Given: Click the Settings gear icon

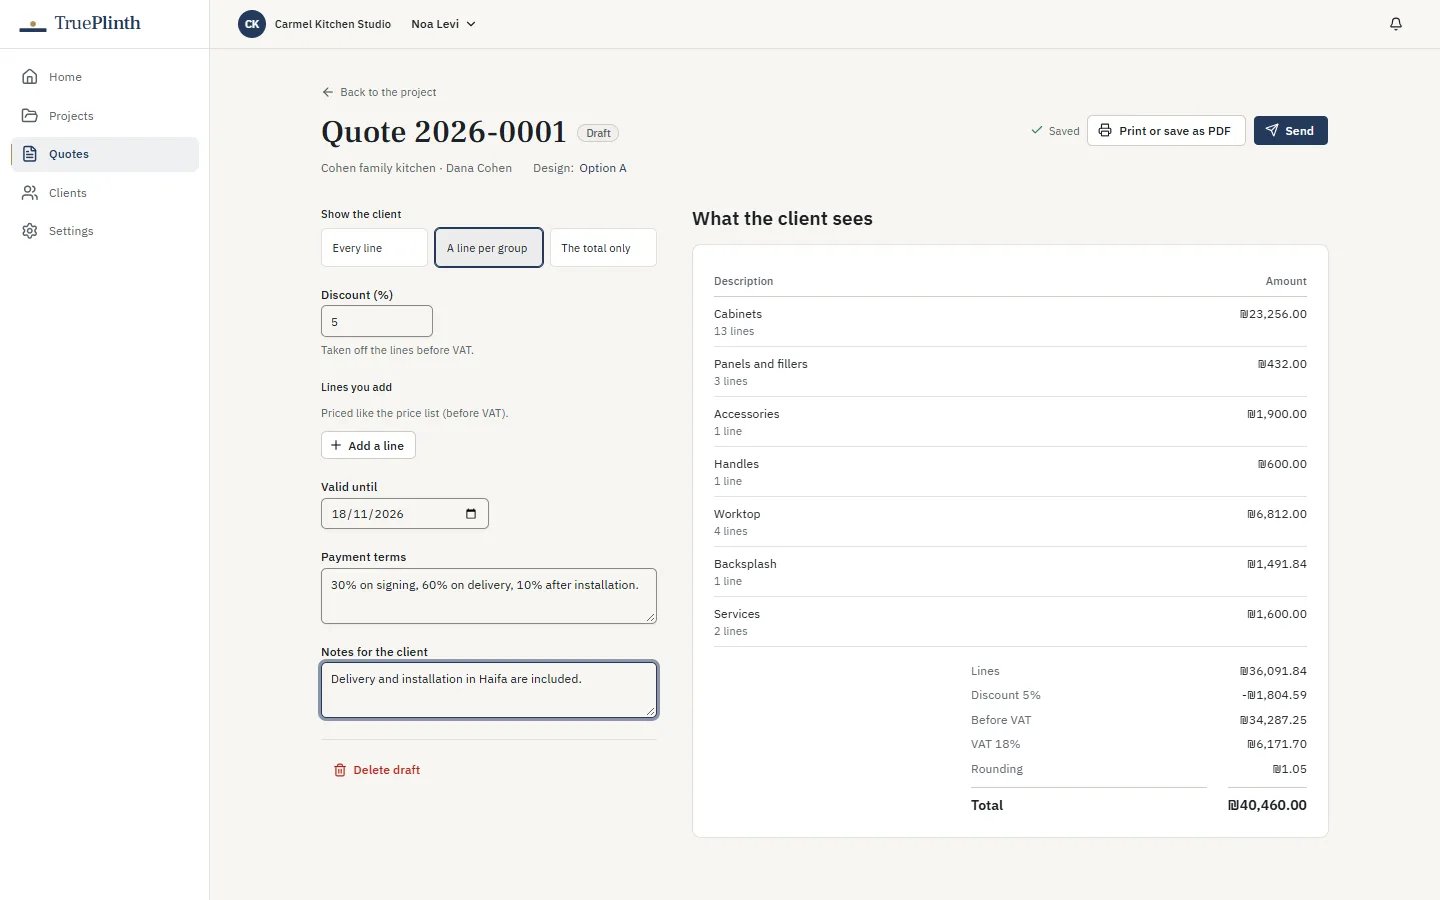Looking at the screenshot, I should tap(30, 231).
